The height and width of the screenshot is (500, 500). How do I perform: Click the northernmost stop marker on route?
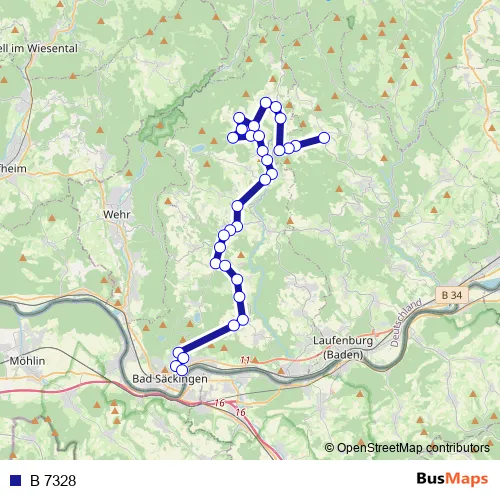coord(265,103)
